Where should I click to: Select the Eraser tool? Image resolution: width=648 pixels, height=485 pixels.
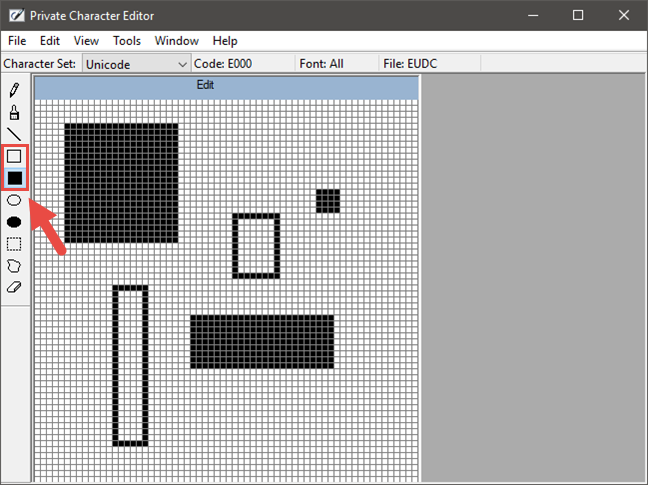[x=14, y=288]
